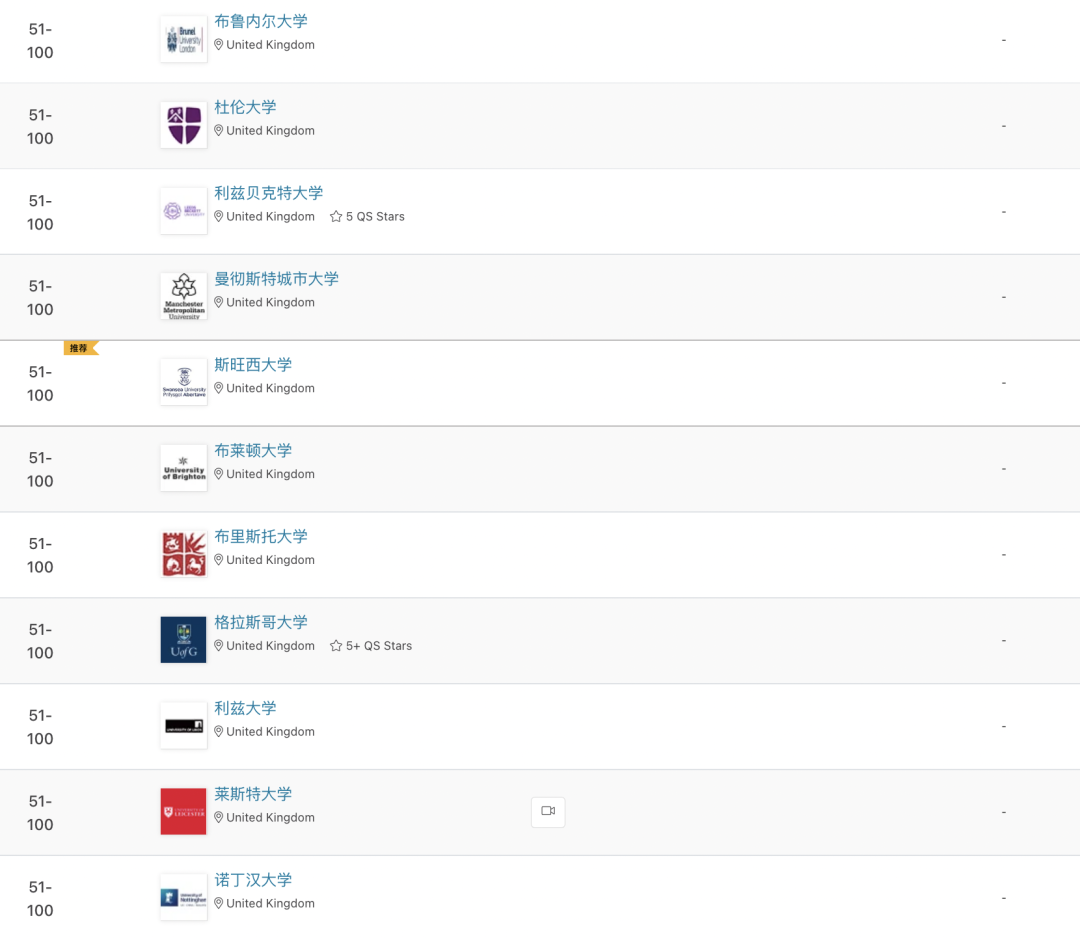Open the 布莱顿大学 university link

coord(253,450)
